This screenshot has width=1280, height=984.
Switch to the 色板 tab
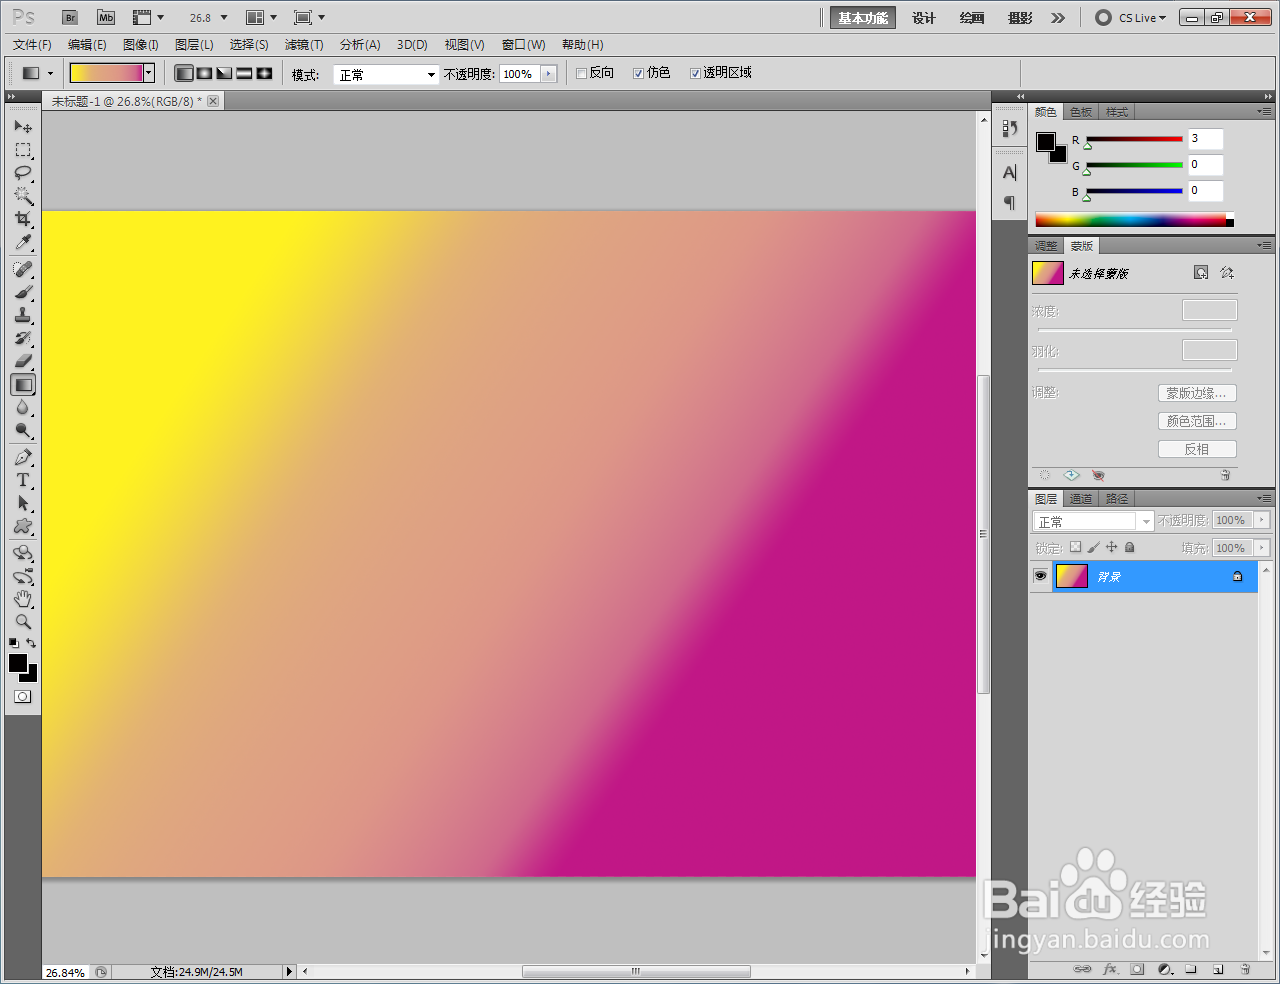(x=1081, y=112)
